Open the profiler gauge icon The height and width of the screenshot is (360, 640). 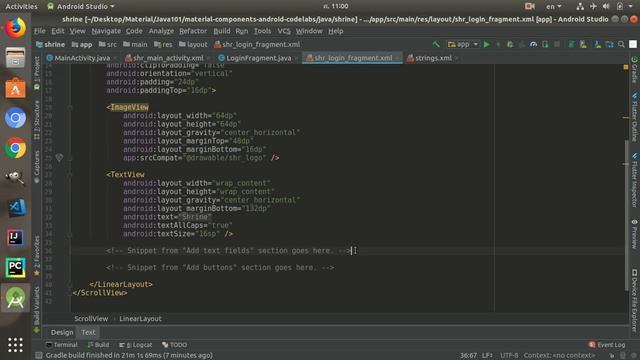(x=533, y=44)
